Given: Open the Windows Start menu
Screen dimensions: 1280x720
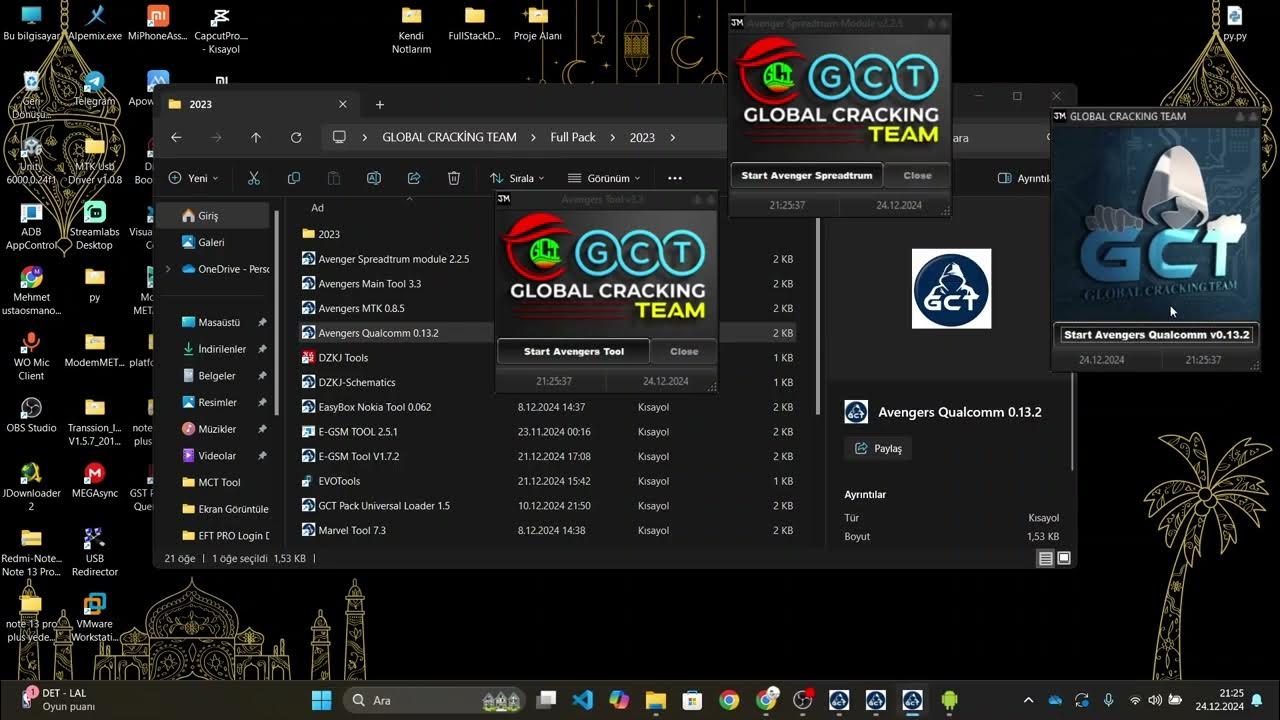Looking at the screenshot, I should [321, 700].
